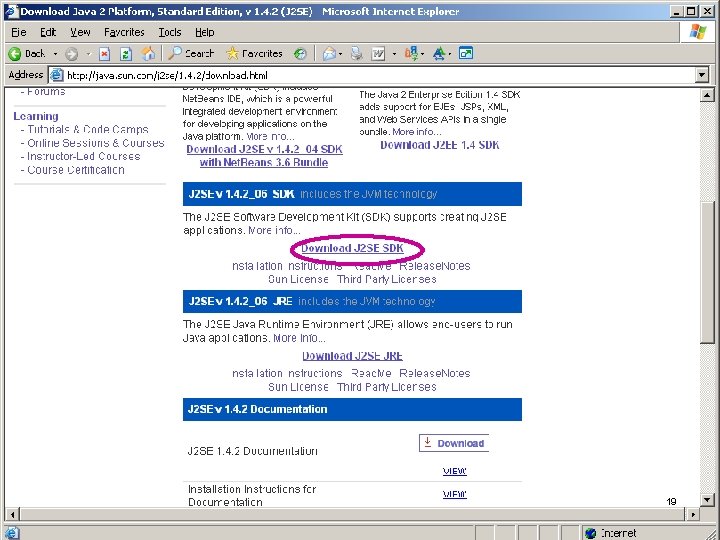This screenshot has height=540, width=720.
Task: Click More info link in the SDK description
Action: click(x=274, y=230)
